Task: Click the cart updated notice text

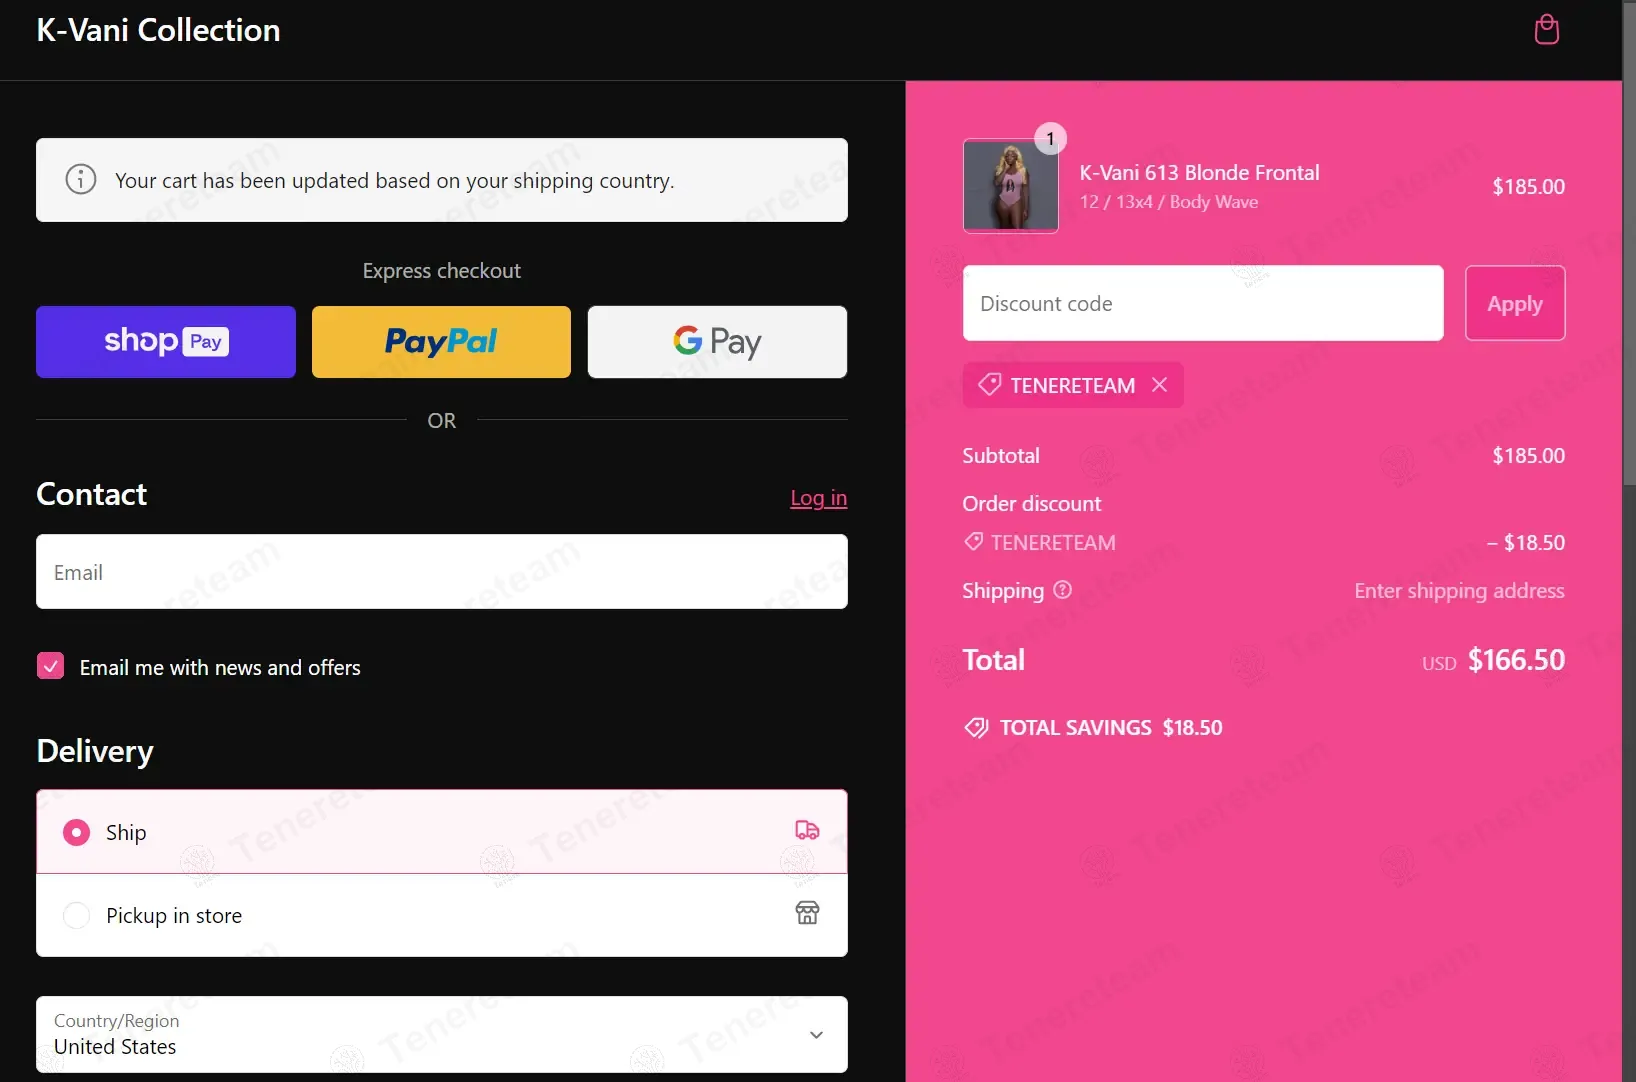Action: click(x=394, y=181)
